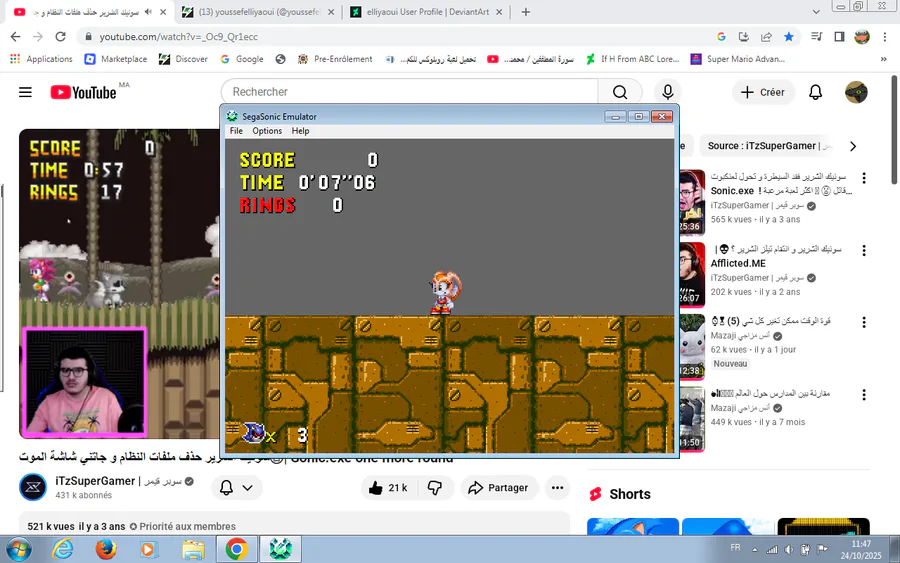Viewport: 900px width, 563px height.
Task: Open options menu for 62 k vues video
Action: point(864,323)
